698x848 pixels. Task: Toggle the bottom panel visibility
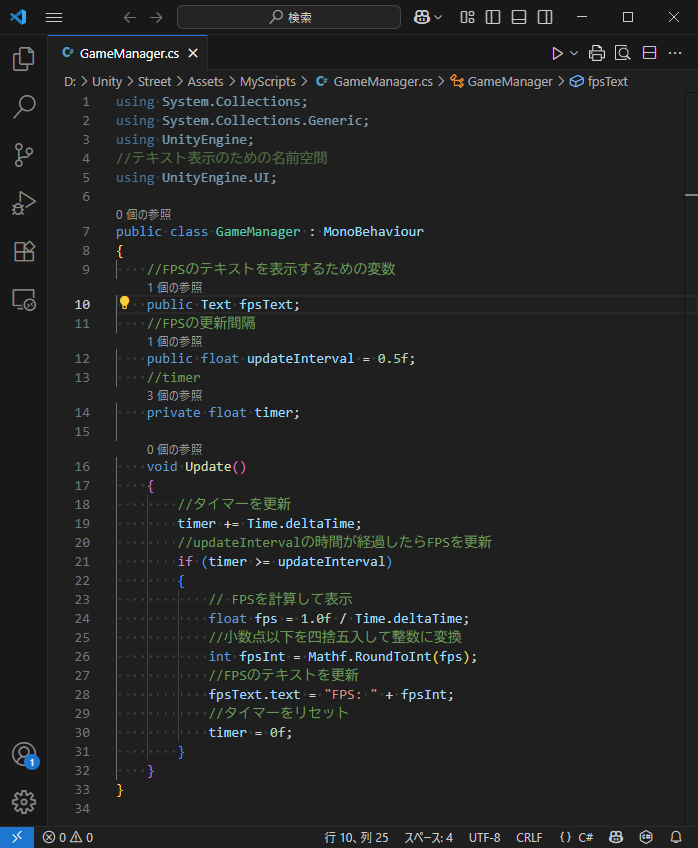[519, 17]
